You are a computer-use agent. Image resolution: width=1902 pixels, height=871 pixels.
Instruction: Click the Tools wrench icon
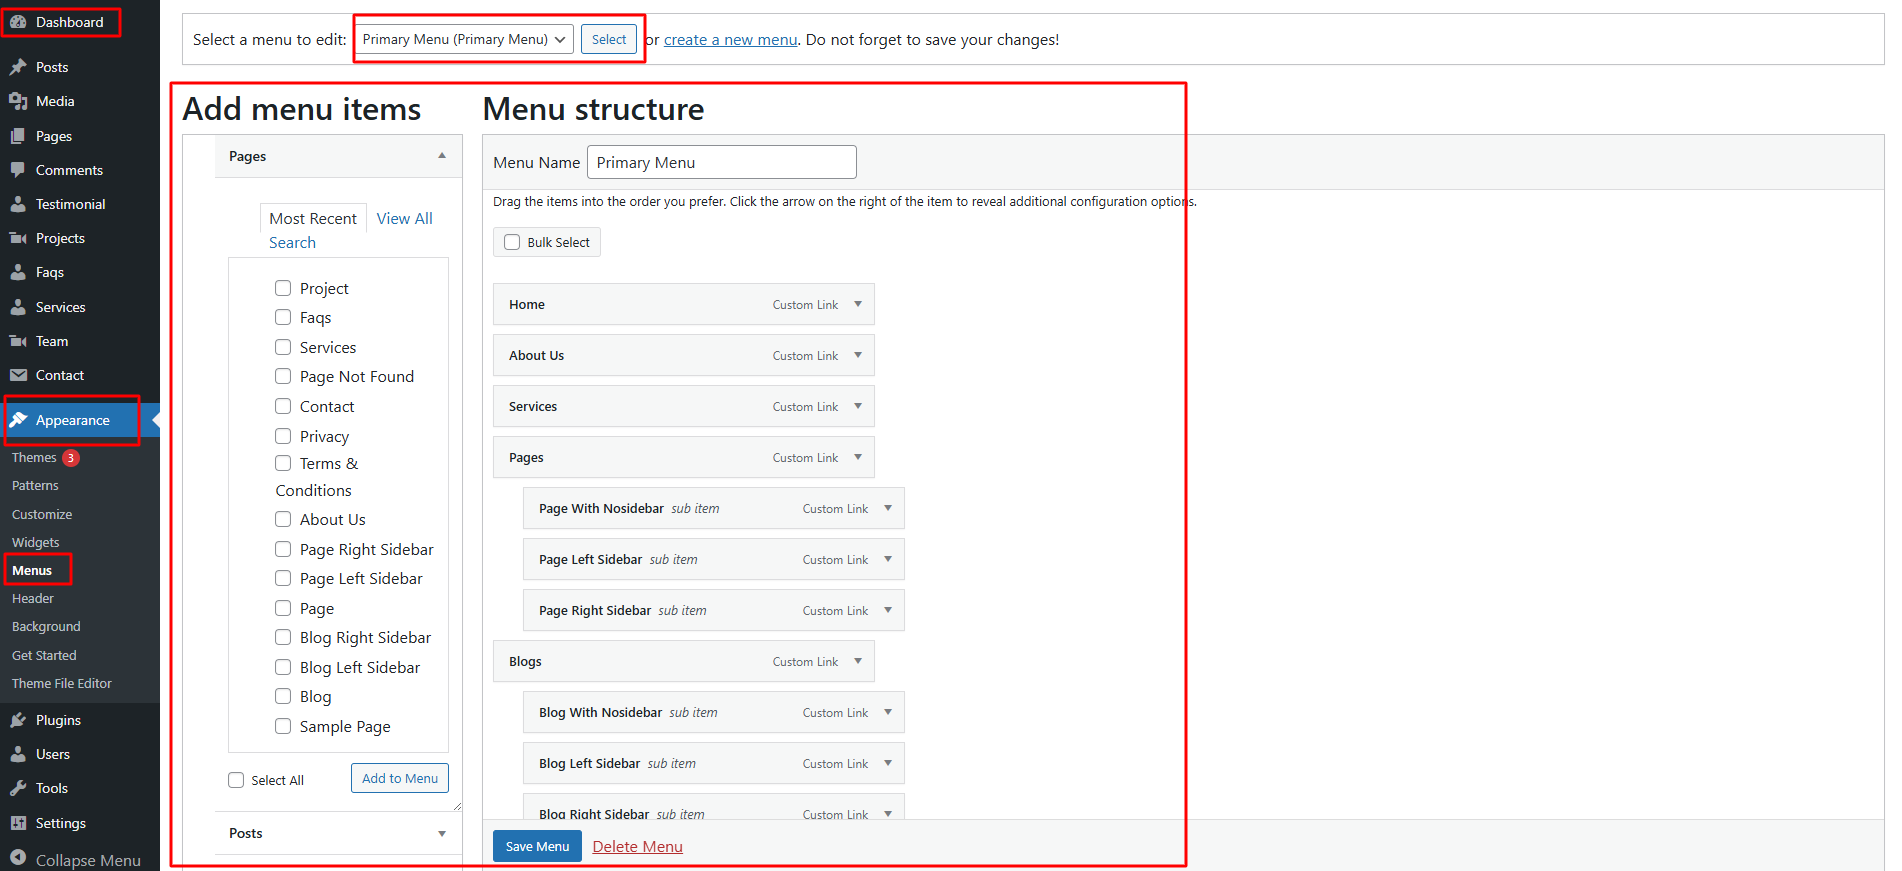(x=18, y=788)
